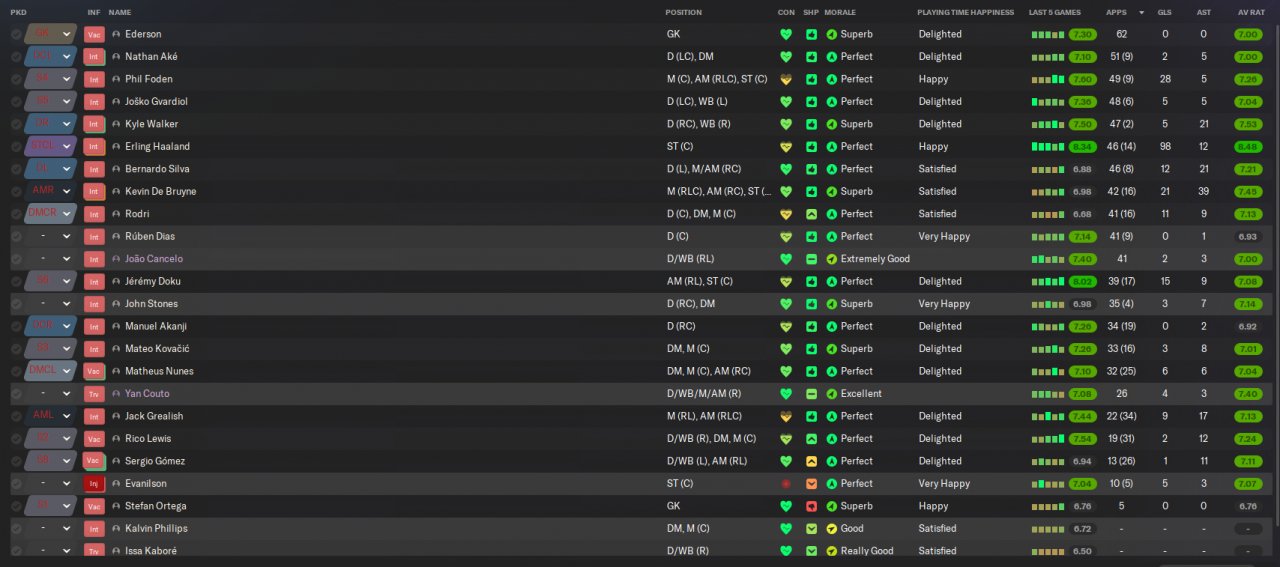1280x567 pixels.
Task: Open Yan Couto's unassigned position dropdown
Action: click(52, 394)
